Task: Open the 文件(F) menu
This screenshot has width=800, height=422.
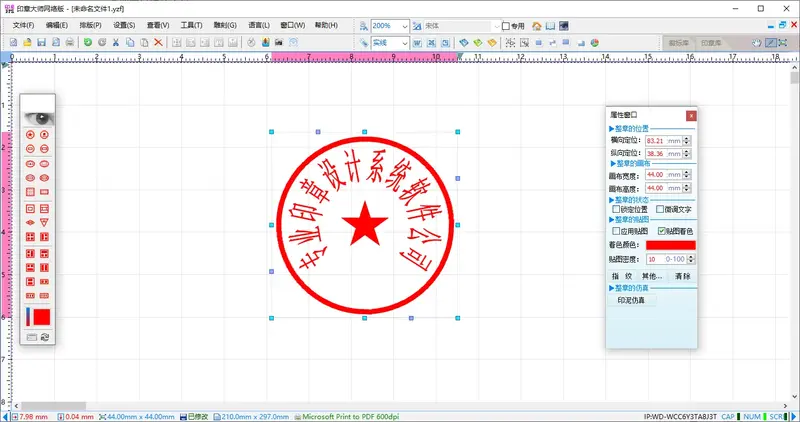Action: 24,25
